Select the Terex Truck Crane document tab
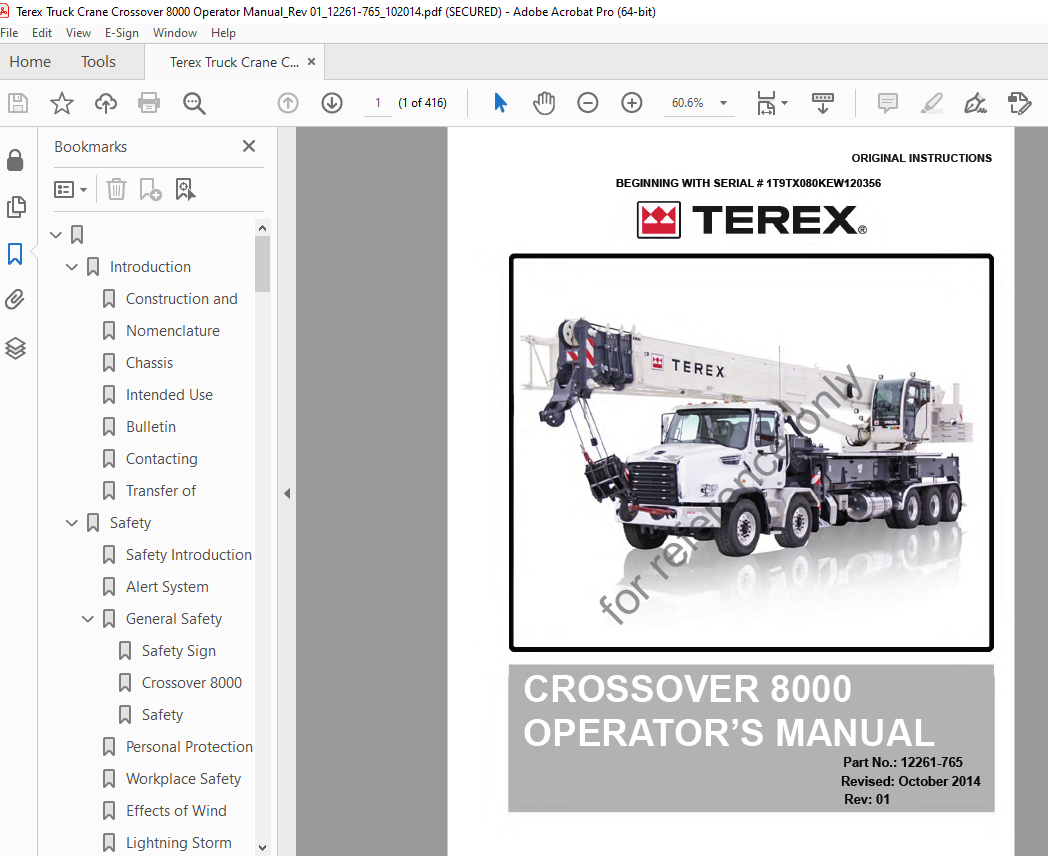 coord(234,62)
